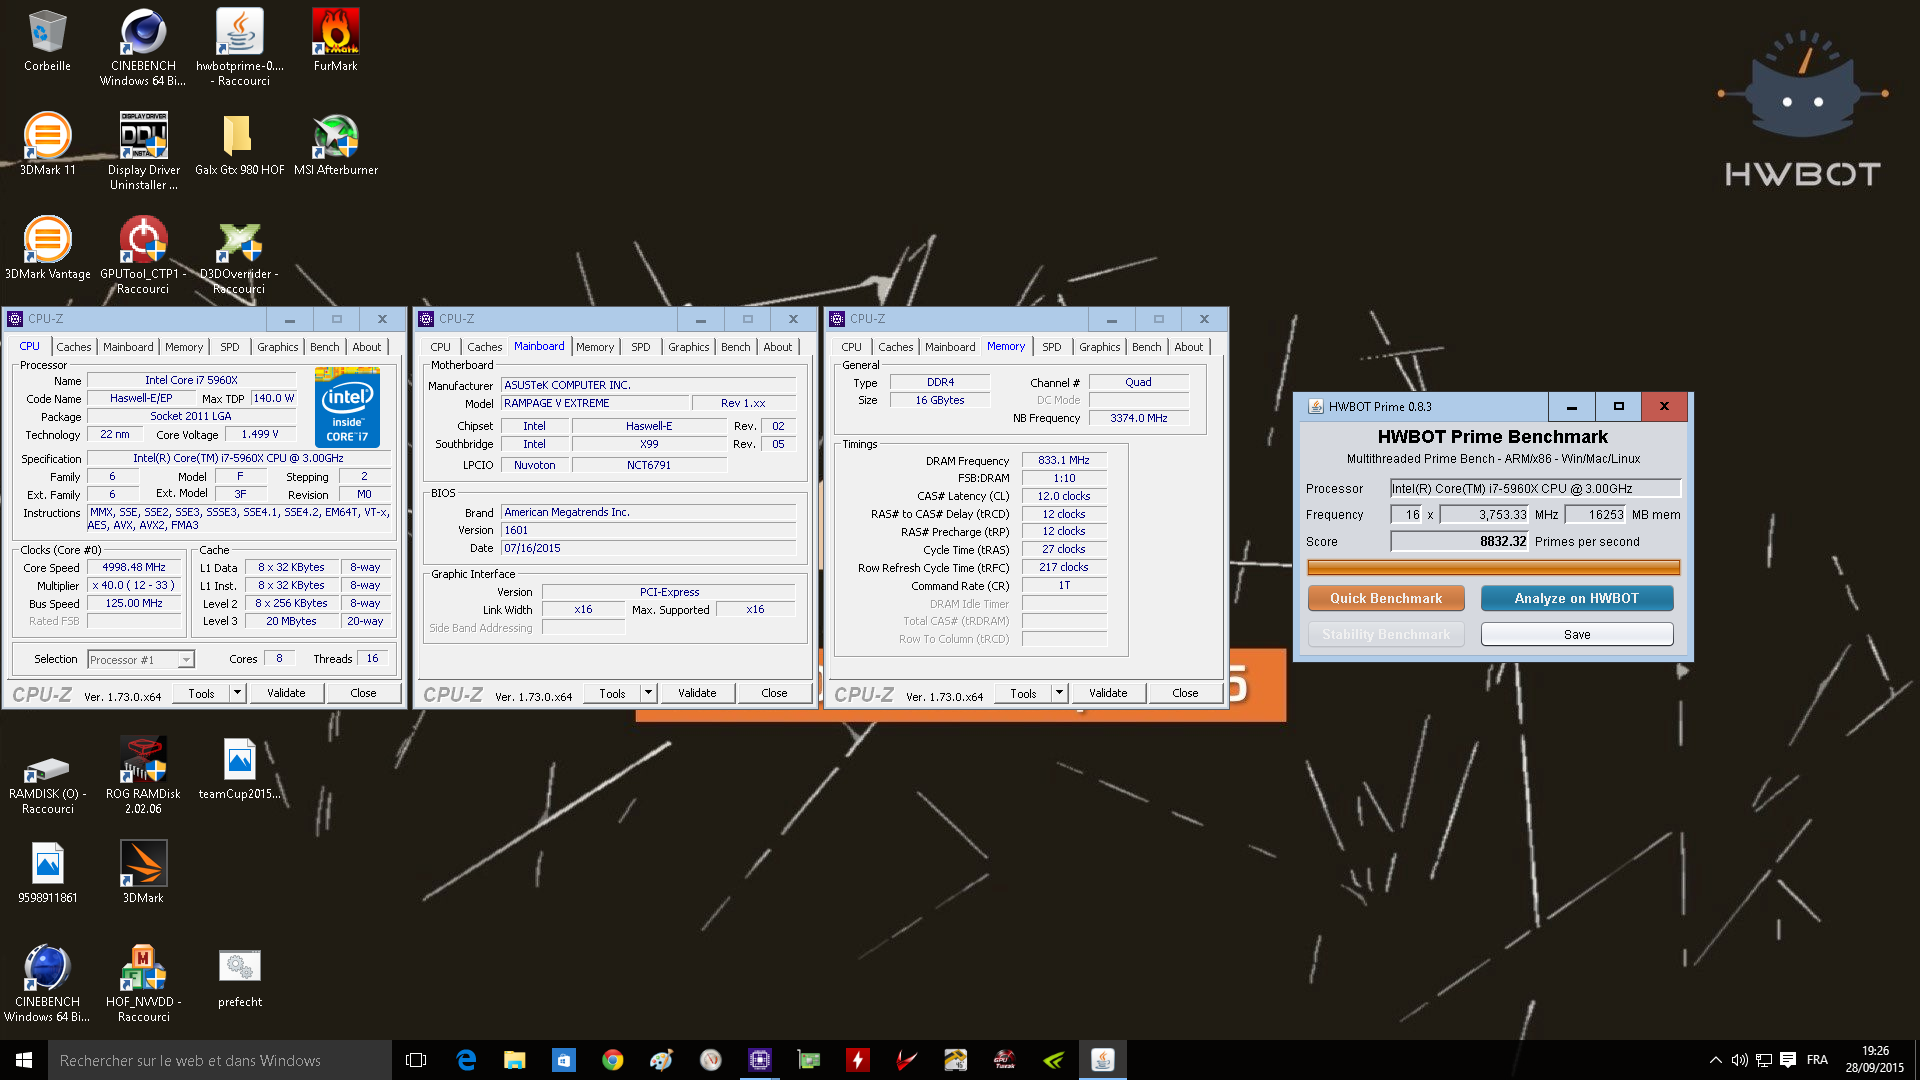Click Quick Benchmark in HWBOT Prime
Screen dimensions: 1920x1080
tap(1386, 598)
